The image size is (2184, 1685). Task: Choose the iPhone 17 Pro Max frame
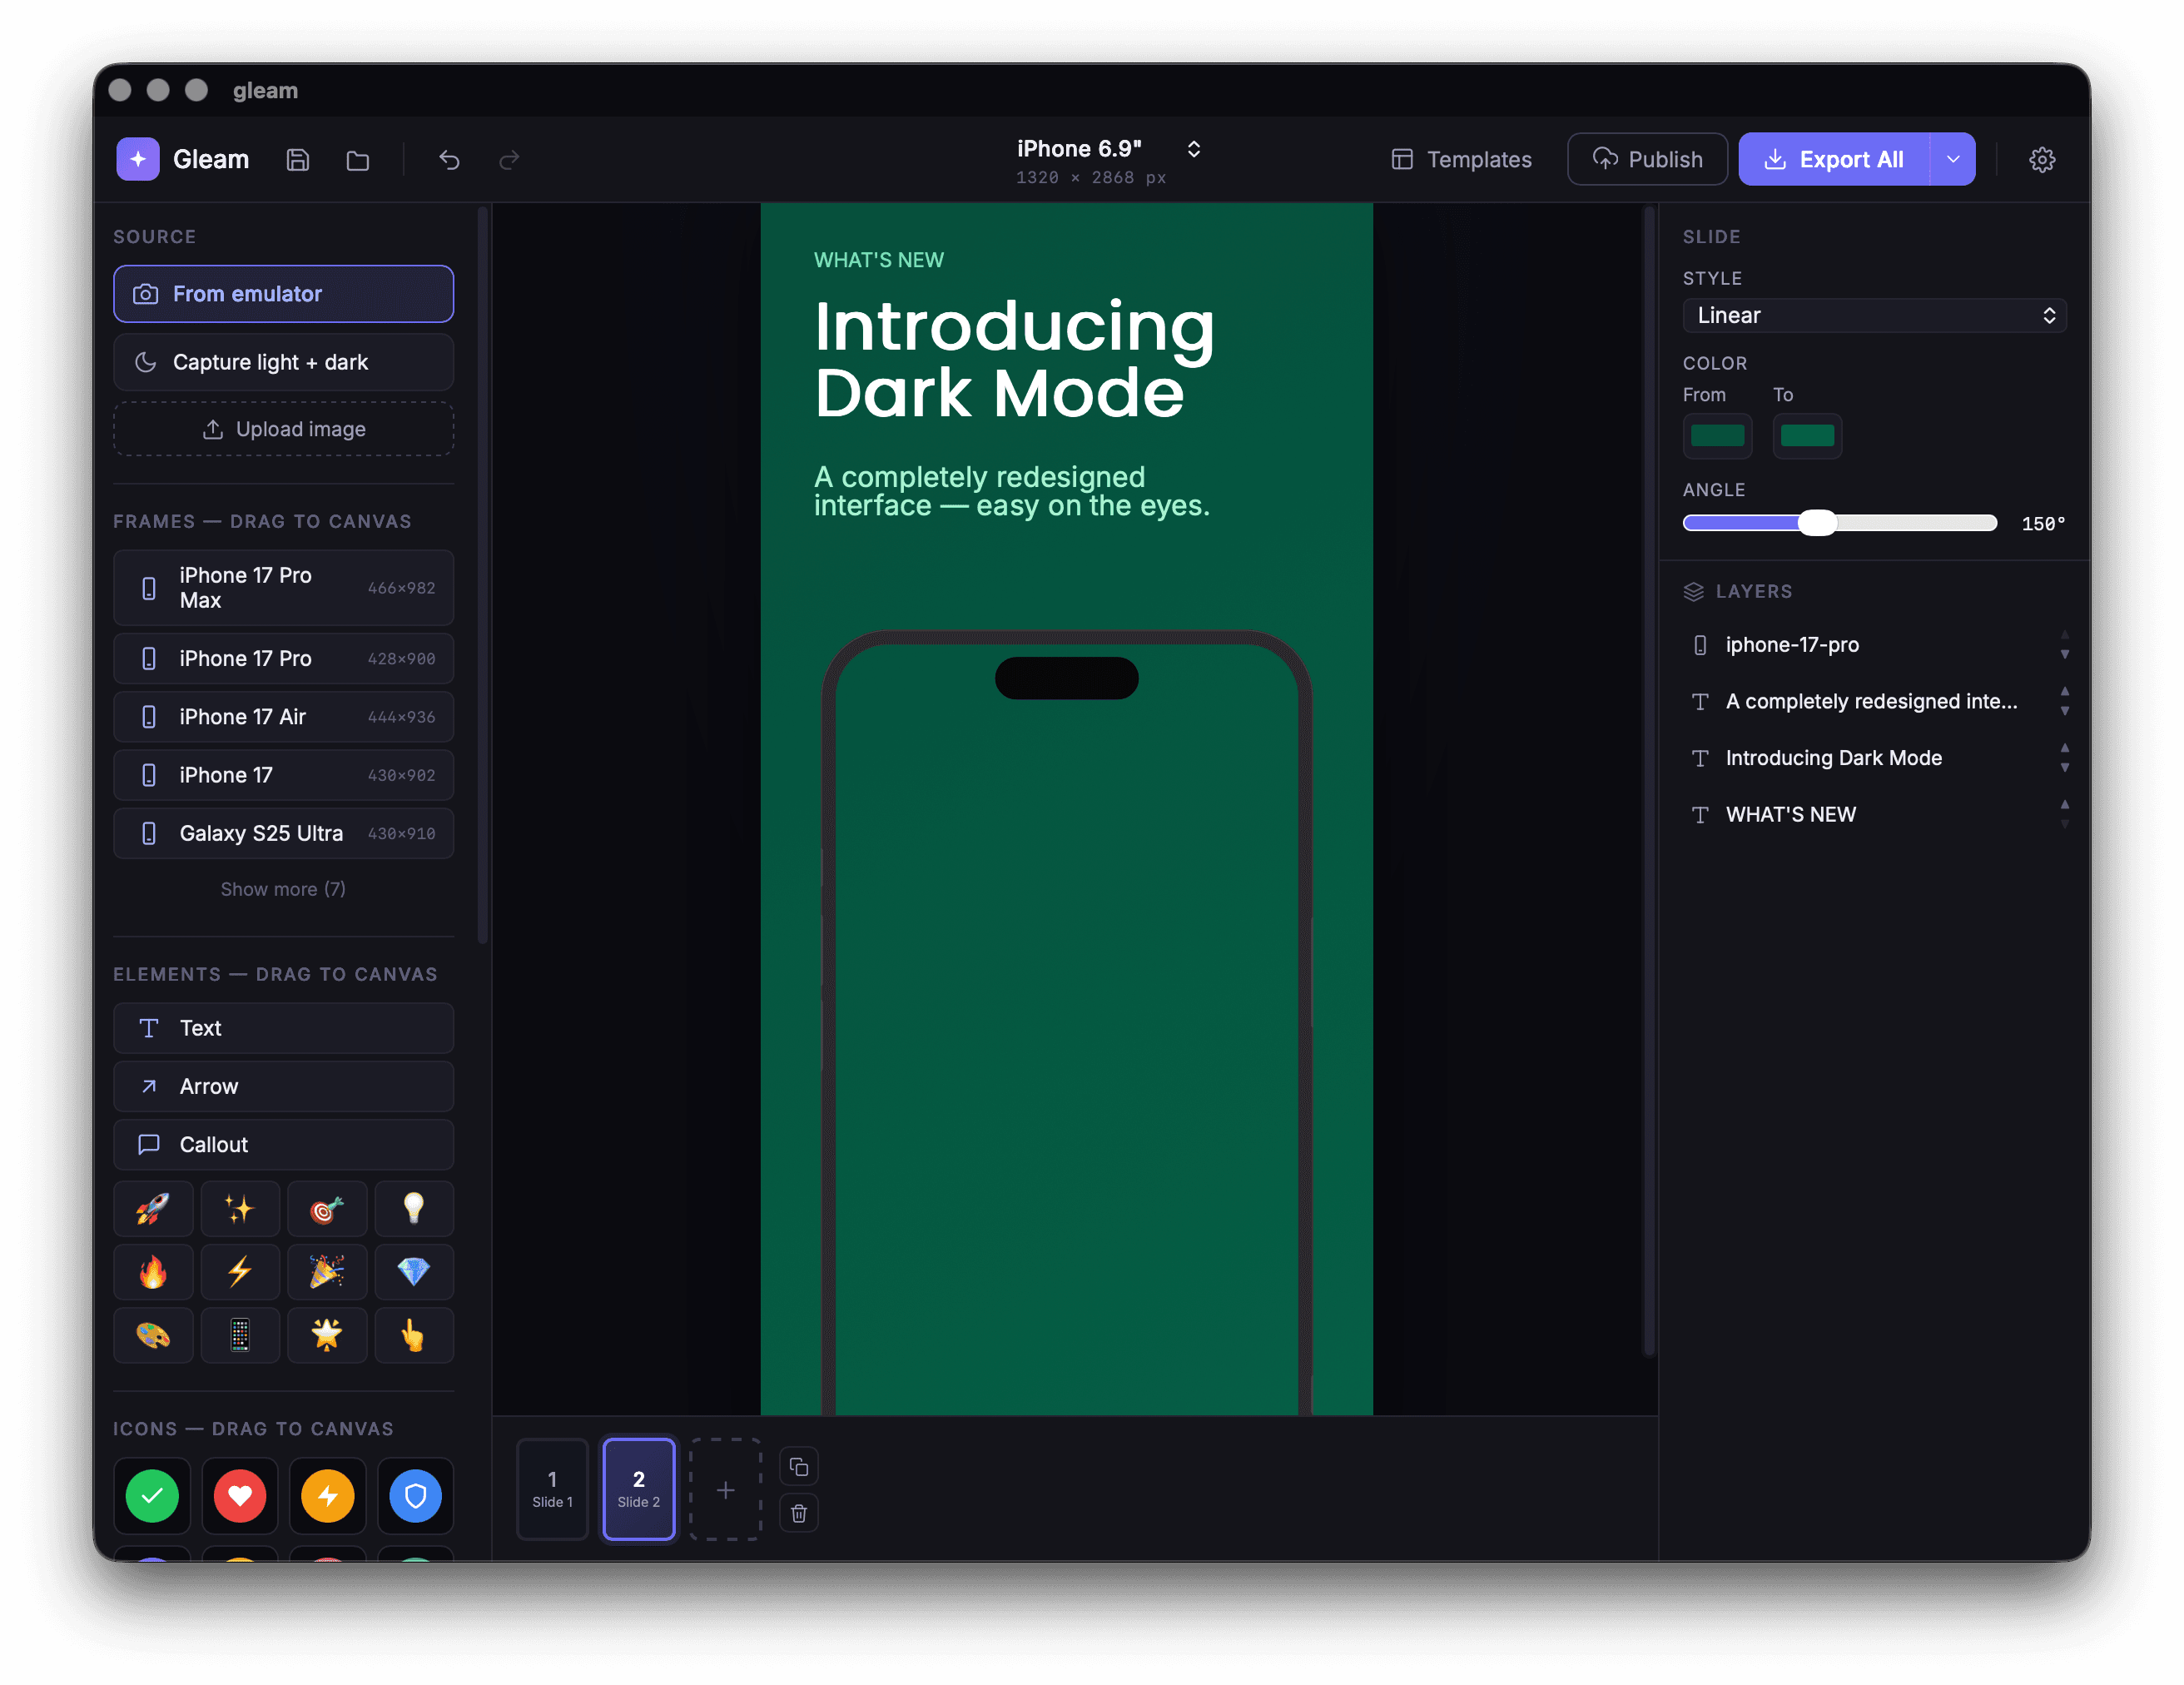pos(283,588)
